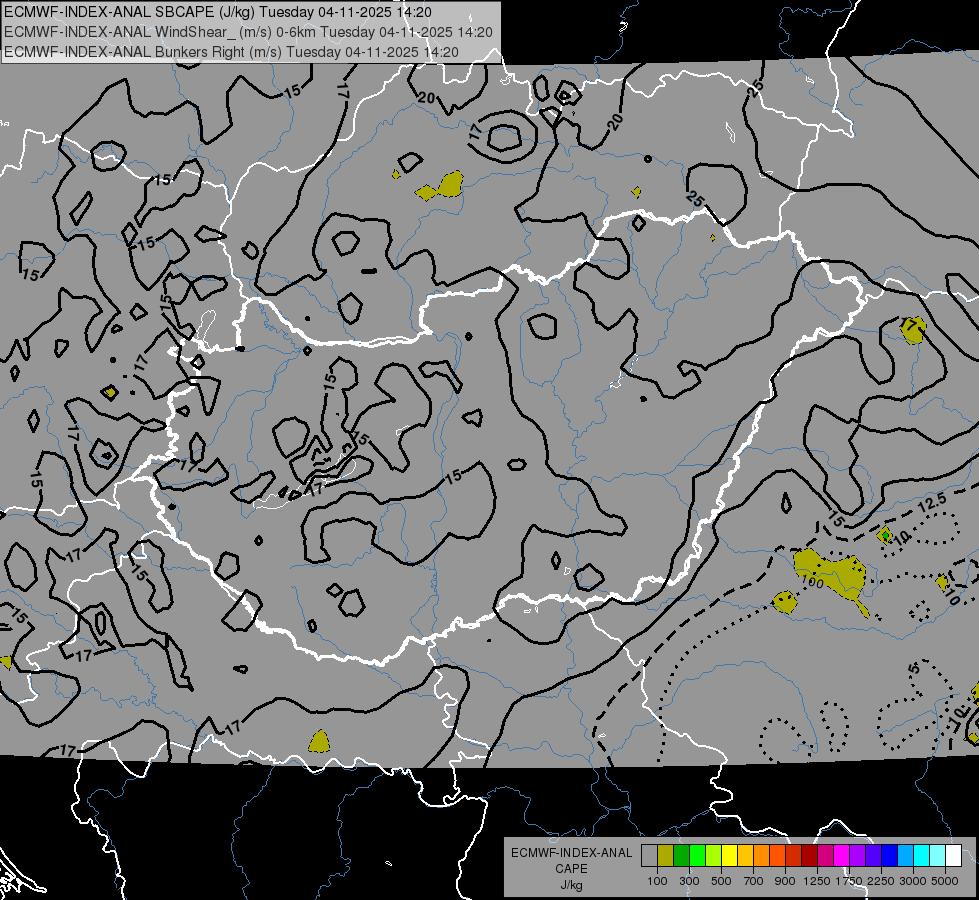
Task: Click the 1250 legend value
Action: [817, 881]
